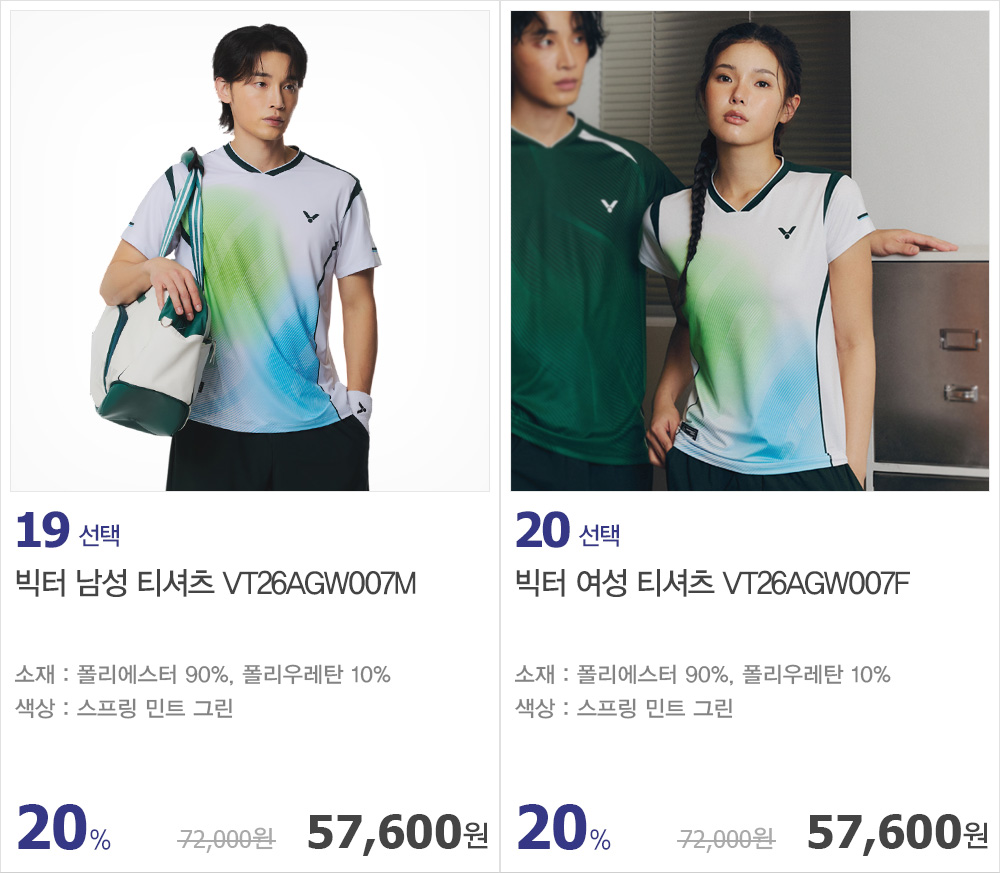Click the women's shirt material description
The width and height of the screenshot is (1000, 873).
703,674
